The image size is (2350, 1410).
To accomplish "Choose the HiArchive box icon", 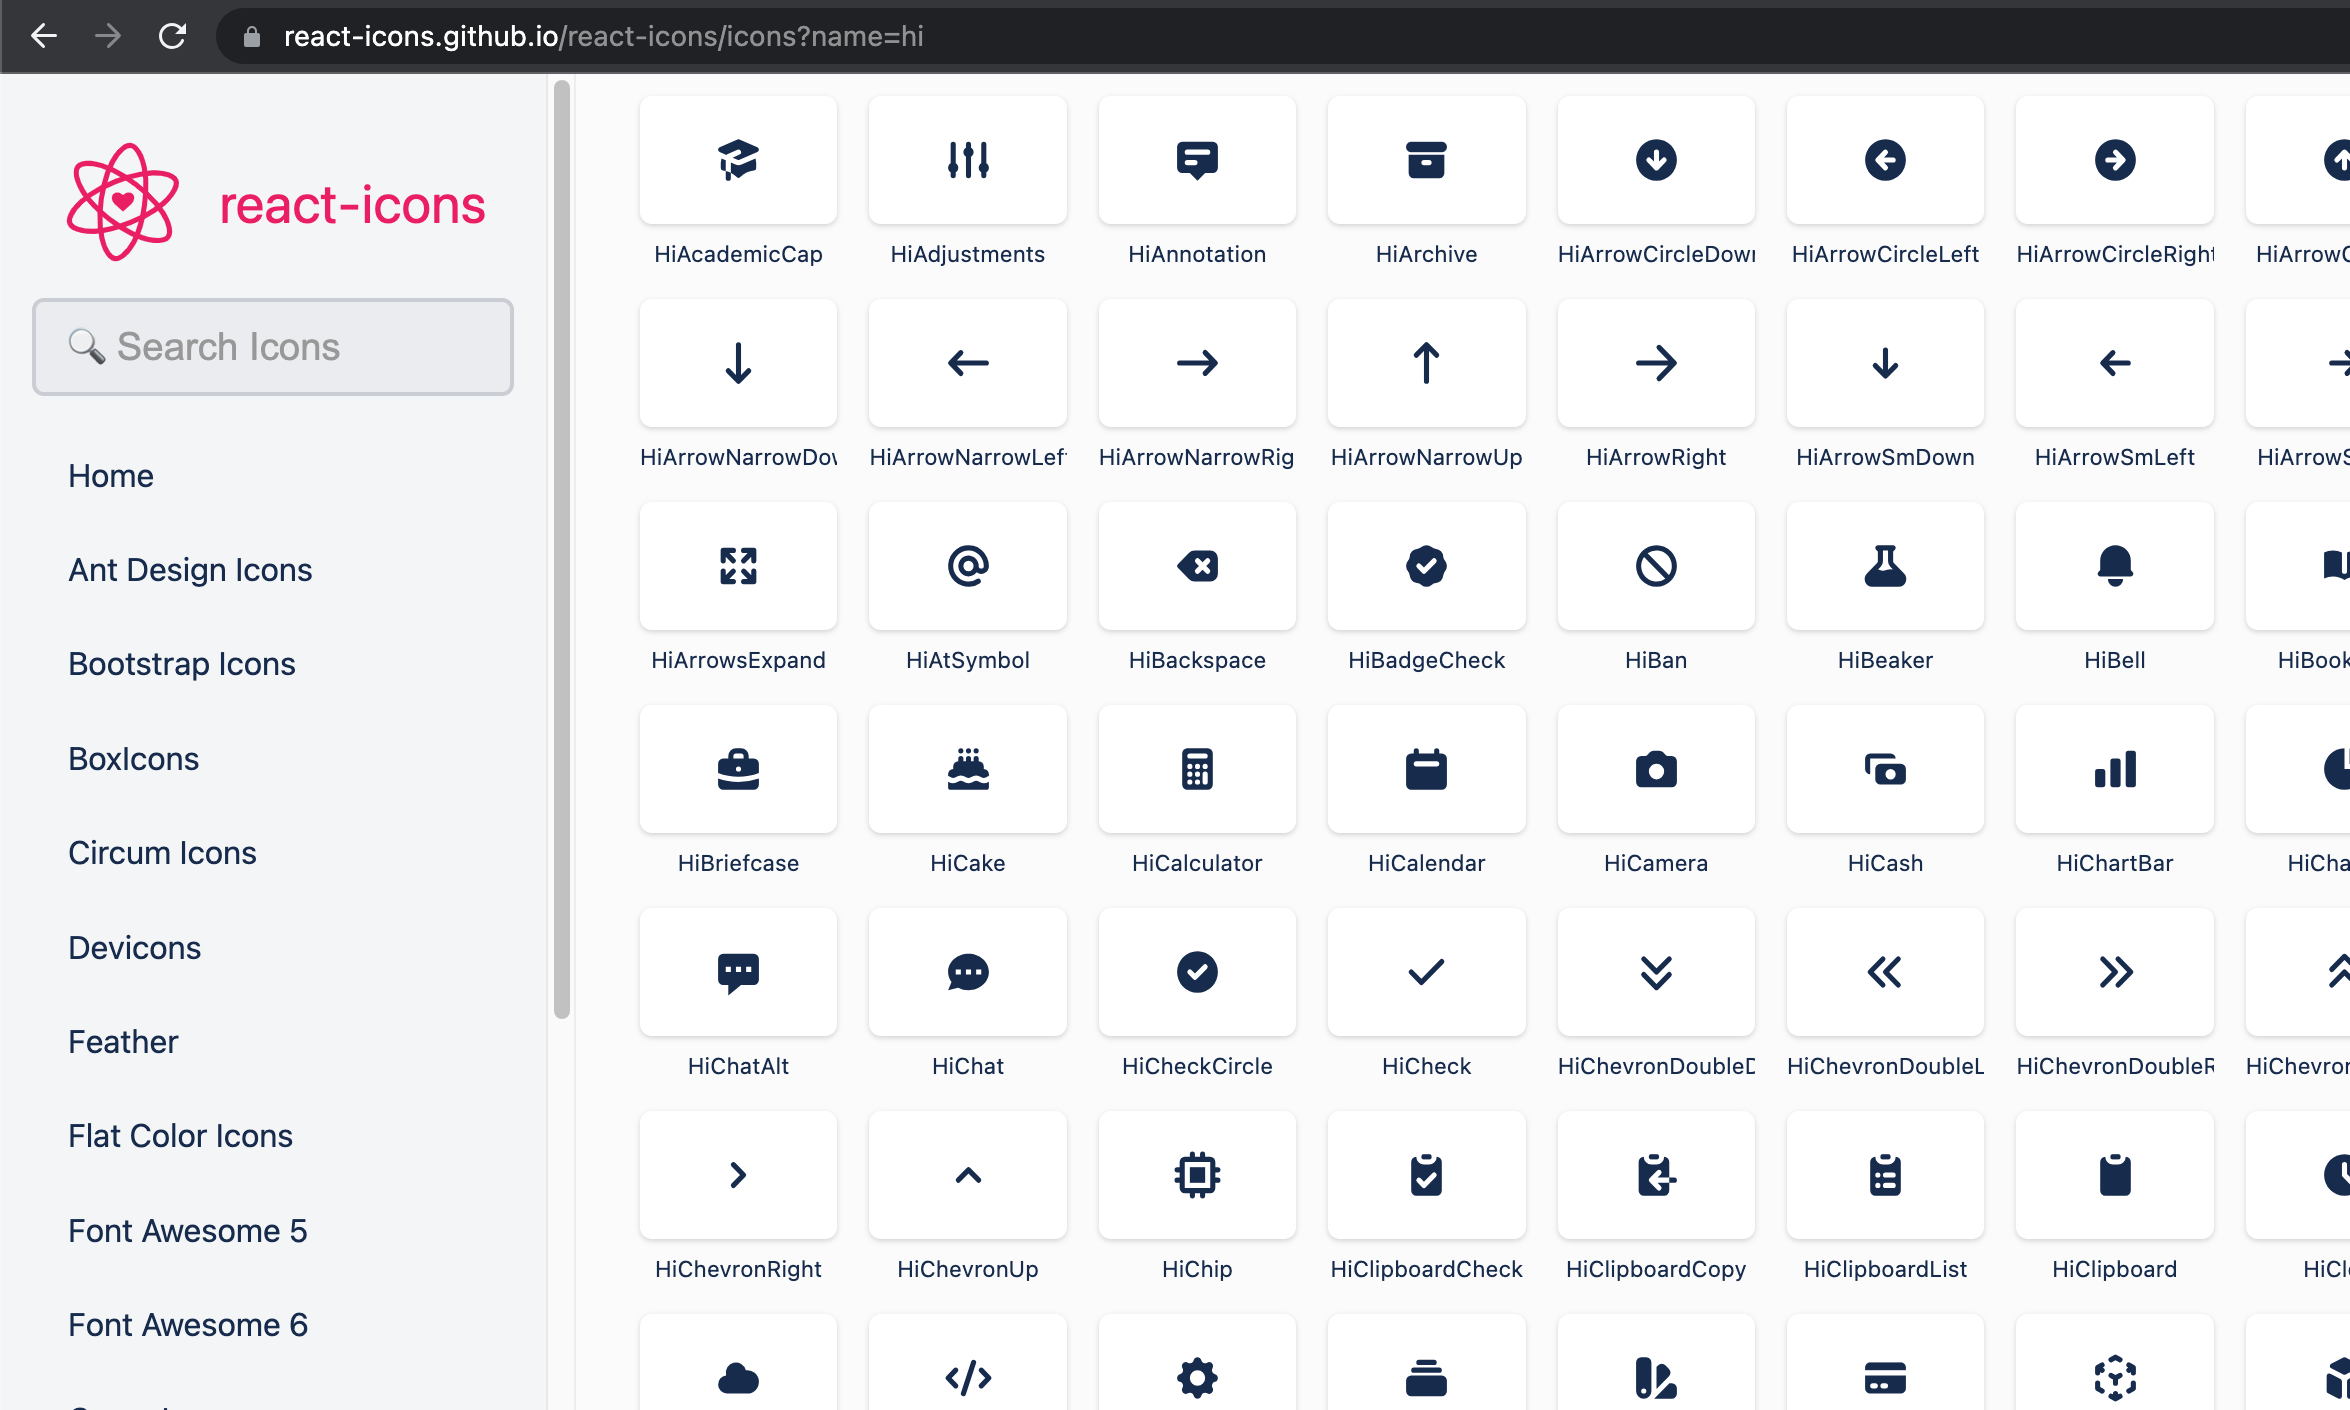I will pyautogui.click(x=1427, y=160).
